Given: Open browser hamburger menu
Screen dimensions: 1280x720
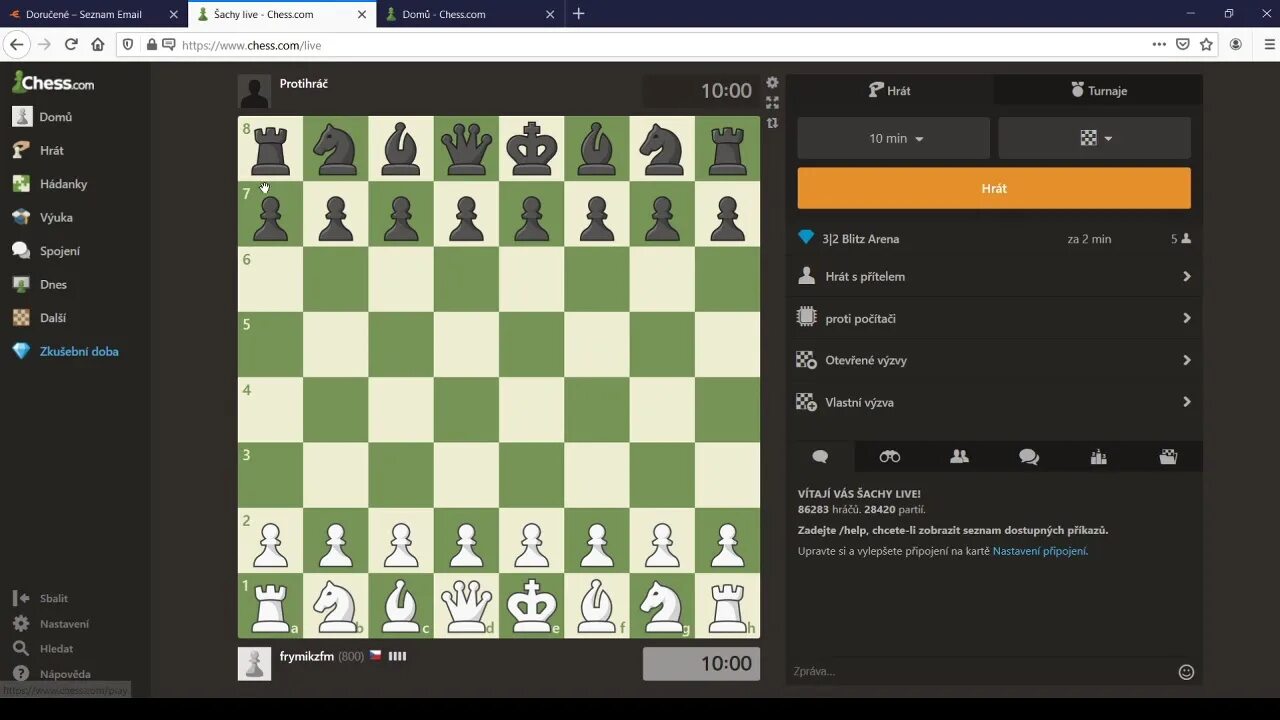Looking at the screenshot, I should pyautogui.click(x=1270, y=44).
